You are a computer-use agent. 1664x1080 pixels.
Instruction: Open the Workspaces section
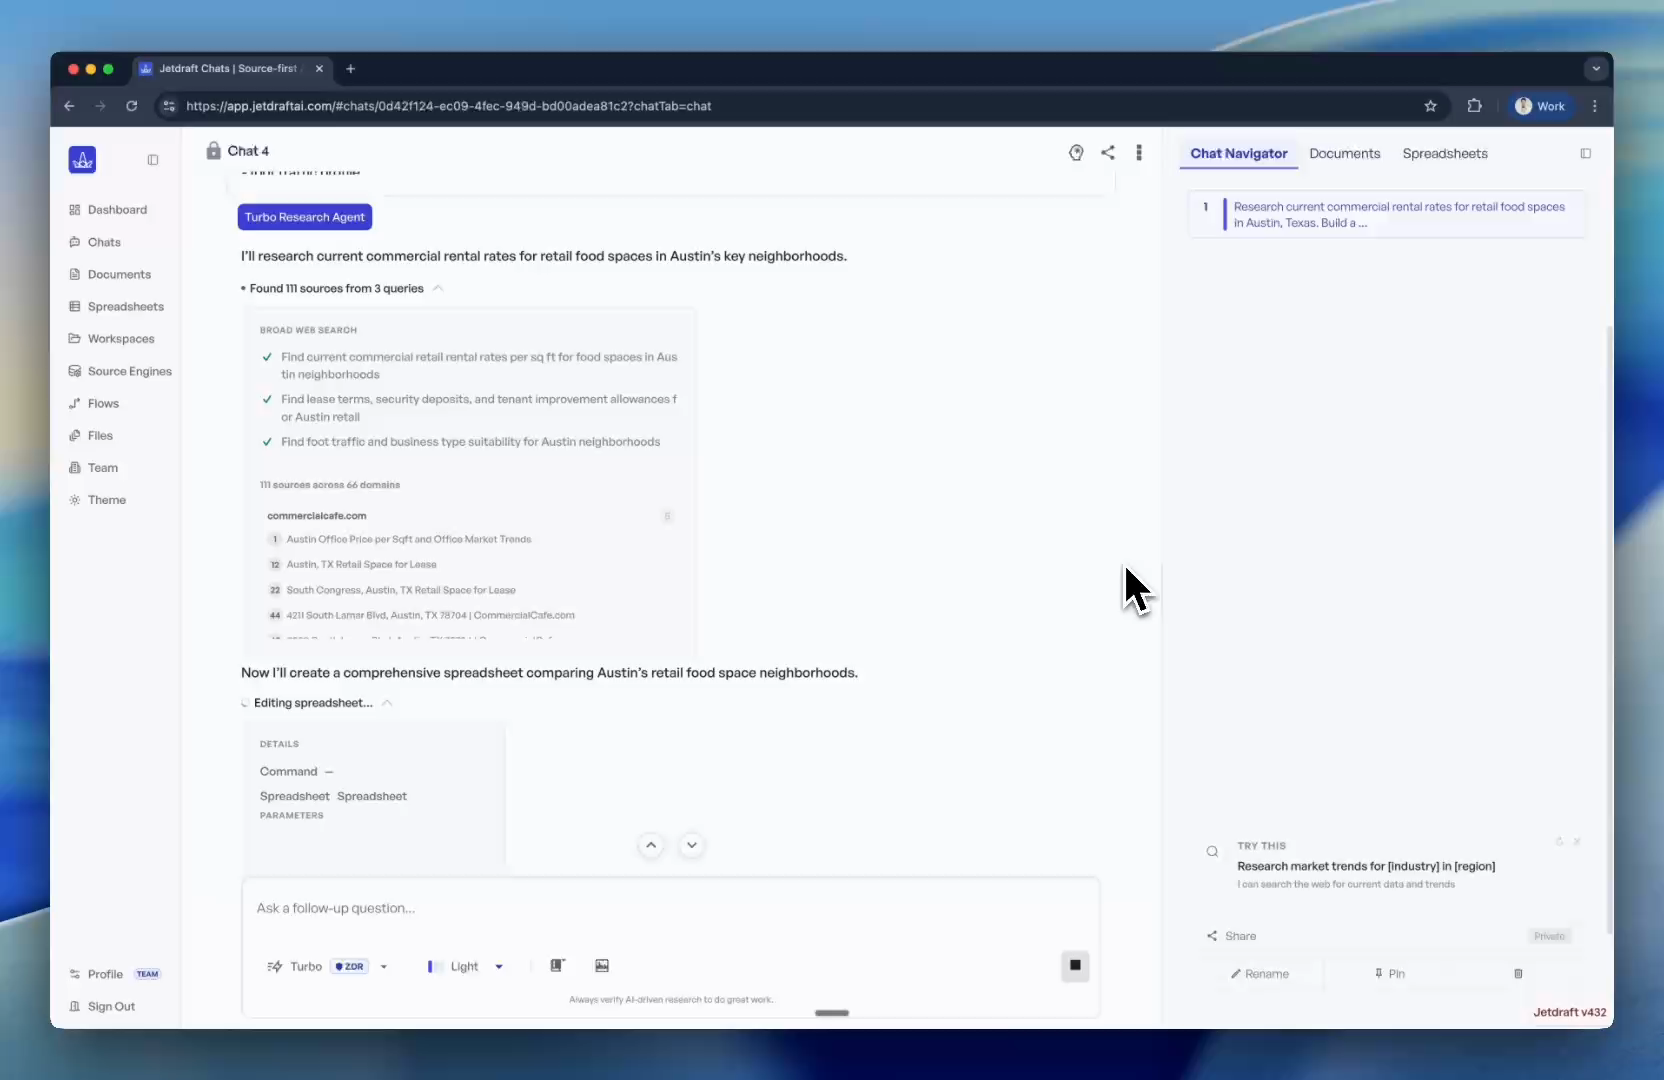coord(121,338)
